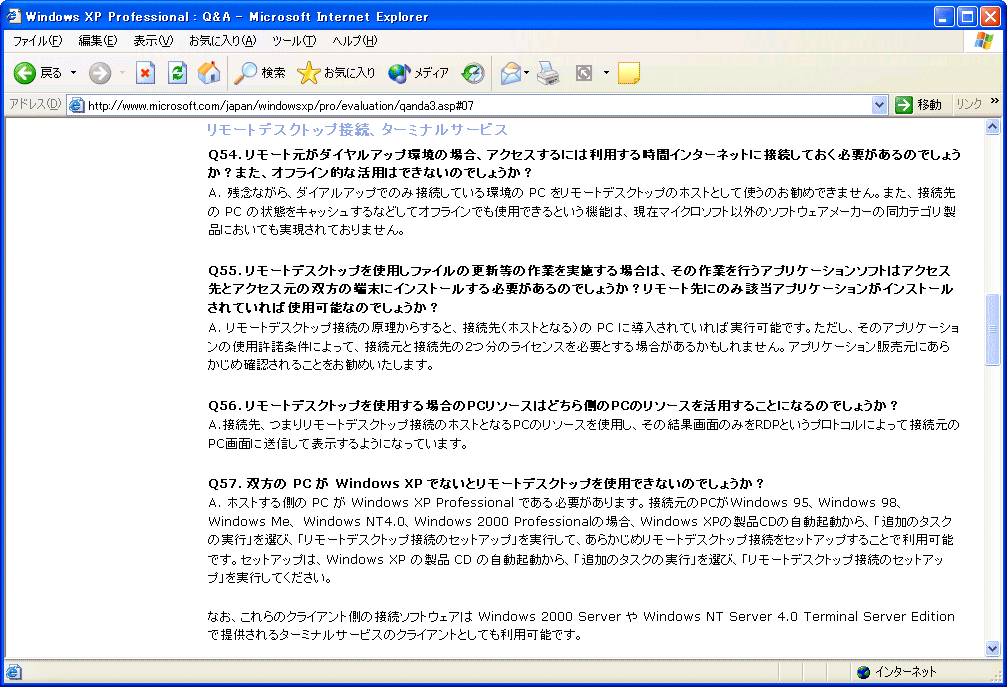Click the status bar page icon
1007x687 pixels.
(x=13, y=672)
